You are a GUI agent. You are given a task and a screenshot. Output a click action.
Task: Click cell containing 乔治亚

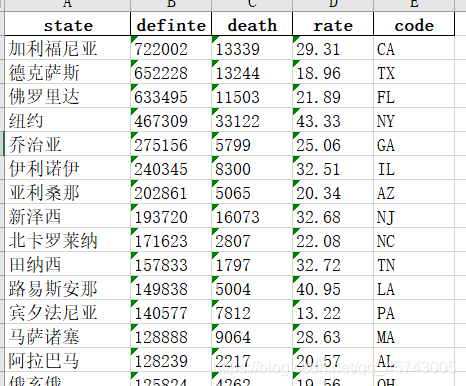68,144
